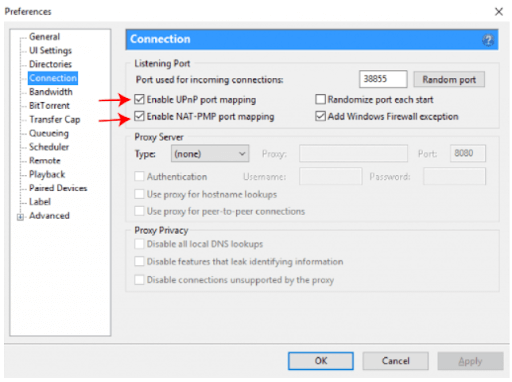
Task: Focus the incoming port field 38855
Action: click(383, 79)
